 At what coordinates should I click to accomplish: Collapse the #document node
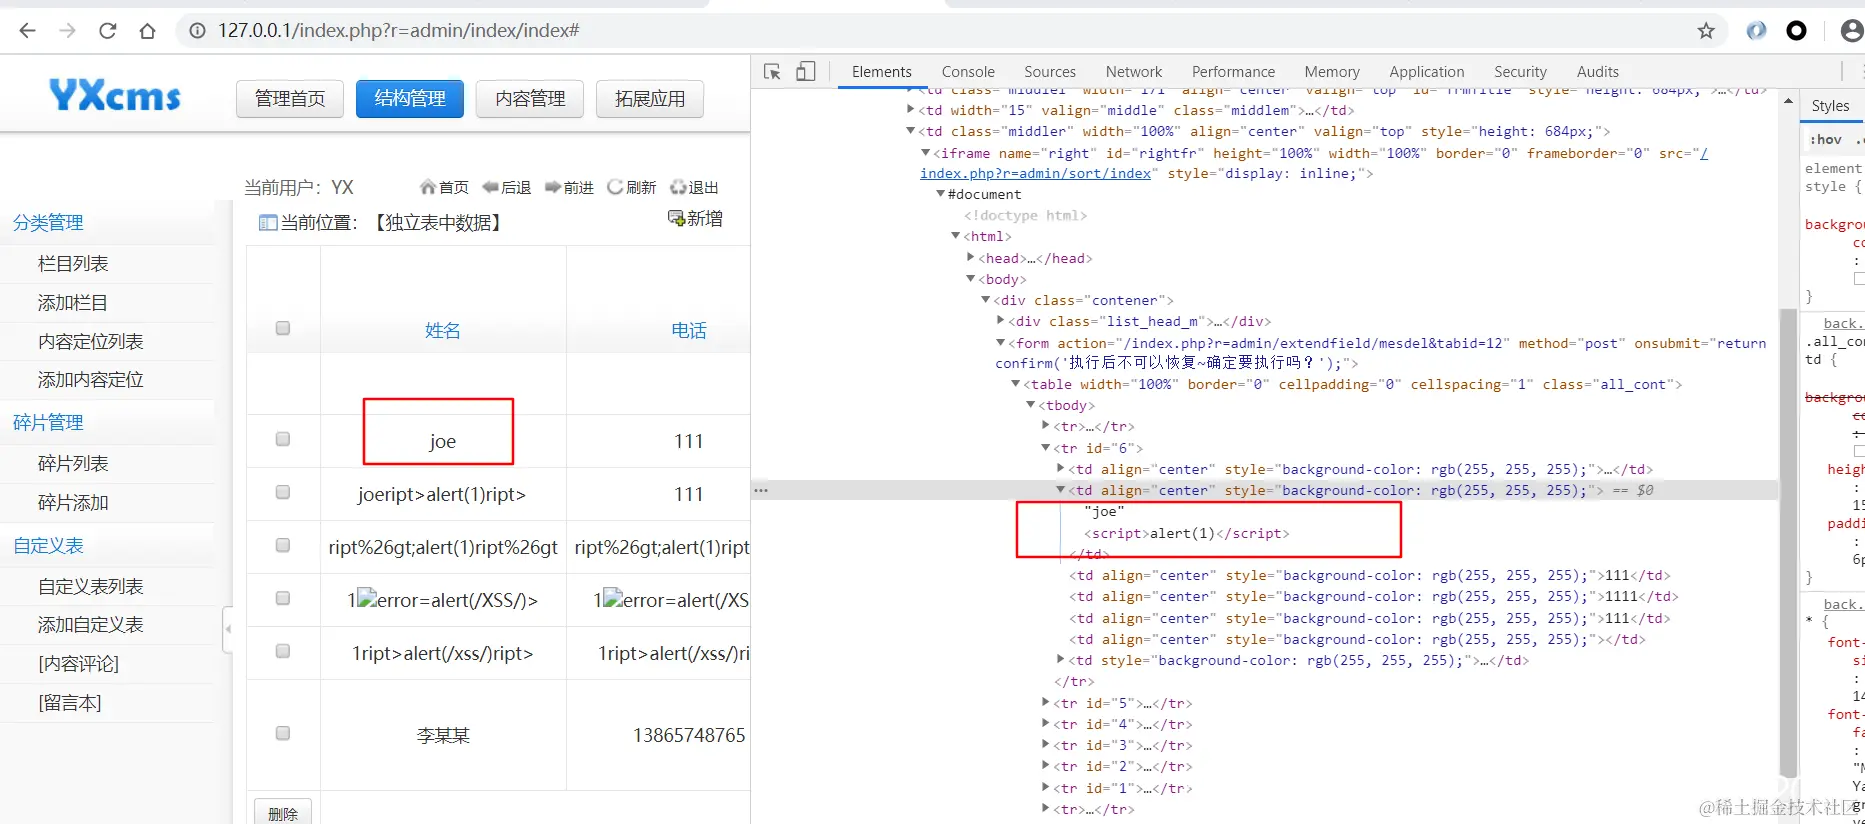click(941, 194)
